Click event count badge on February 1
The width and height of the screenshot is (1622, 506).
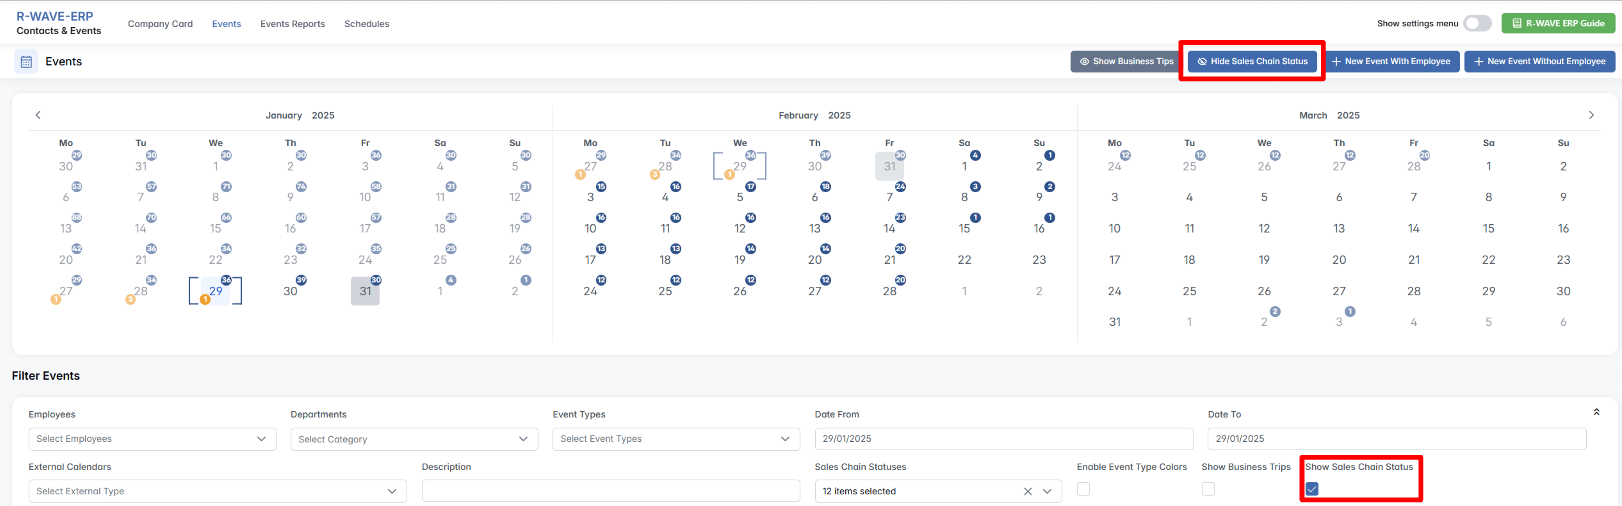[x=975, y=155]
